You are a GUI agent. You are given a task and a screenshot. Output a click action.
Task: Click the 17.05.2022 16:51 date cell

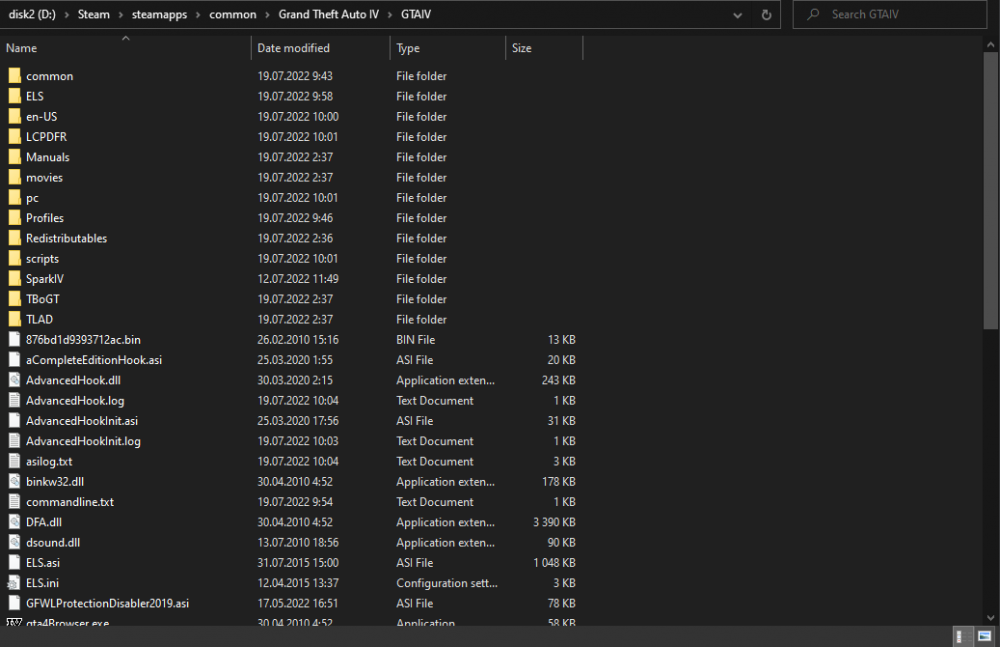coord(298,604)
